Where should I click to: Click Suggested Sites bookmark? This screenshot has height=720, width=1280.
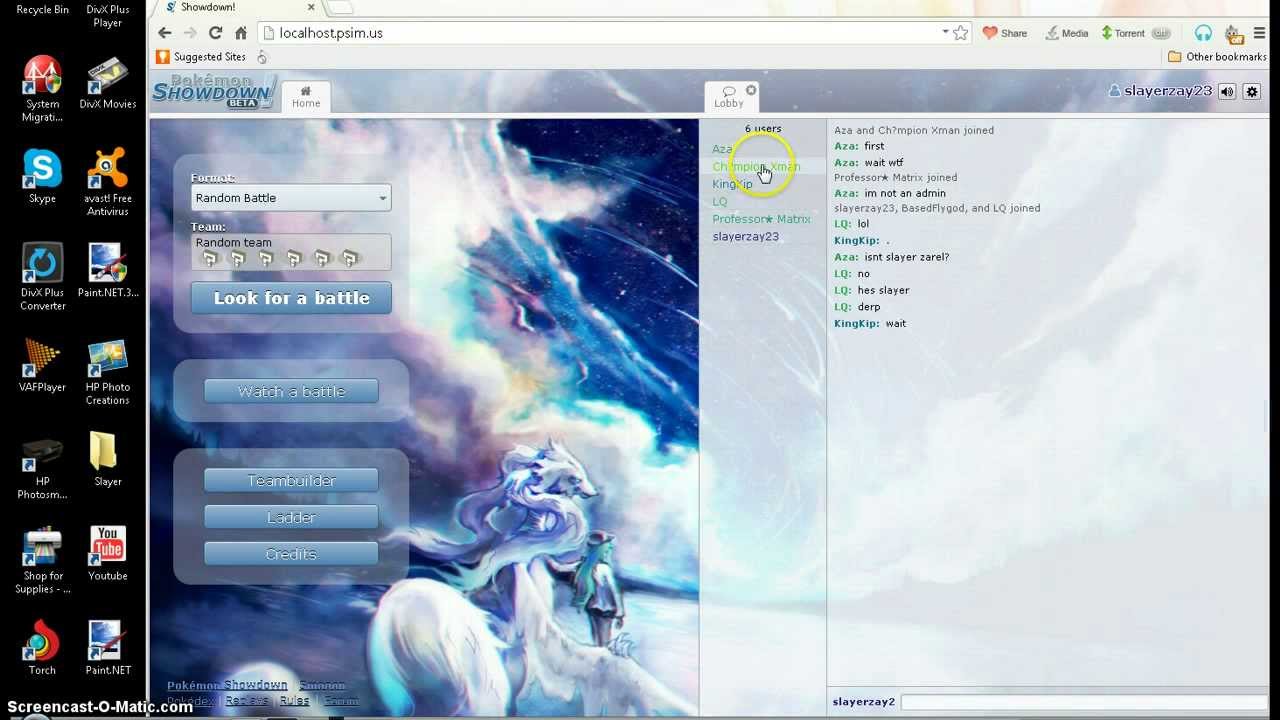click(x=201, y=57)
